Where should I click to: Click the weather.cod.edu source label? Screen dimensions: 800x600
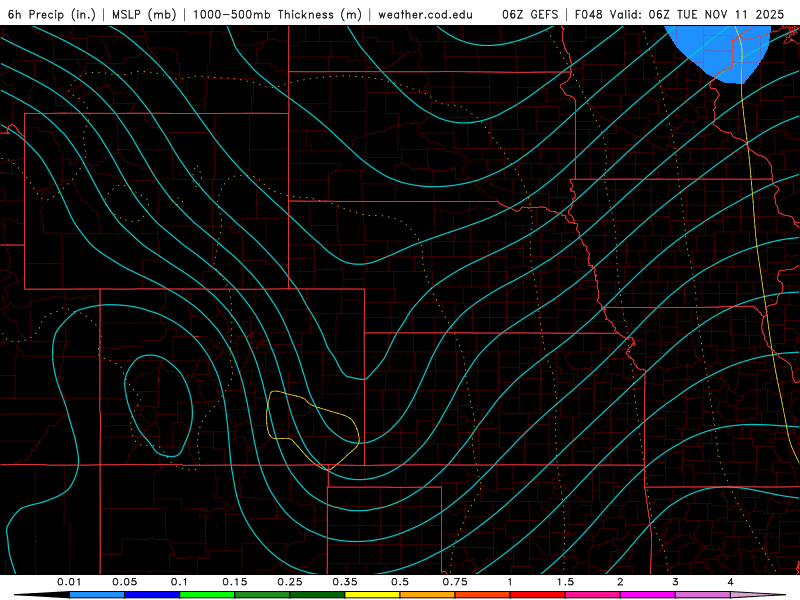coord(425,14)
